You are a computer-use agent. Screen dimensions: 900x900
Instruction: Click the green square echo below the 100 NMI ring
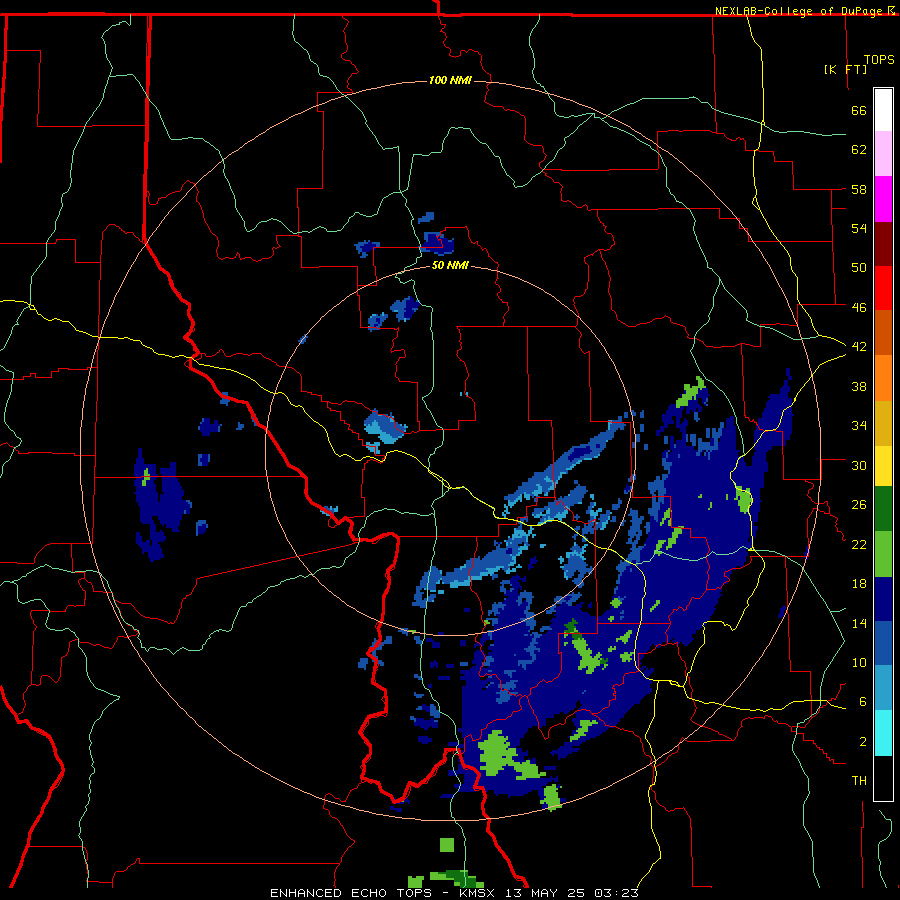point(447,845)
